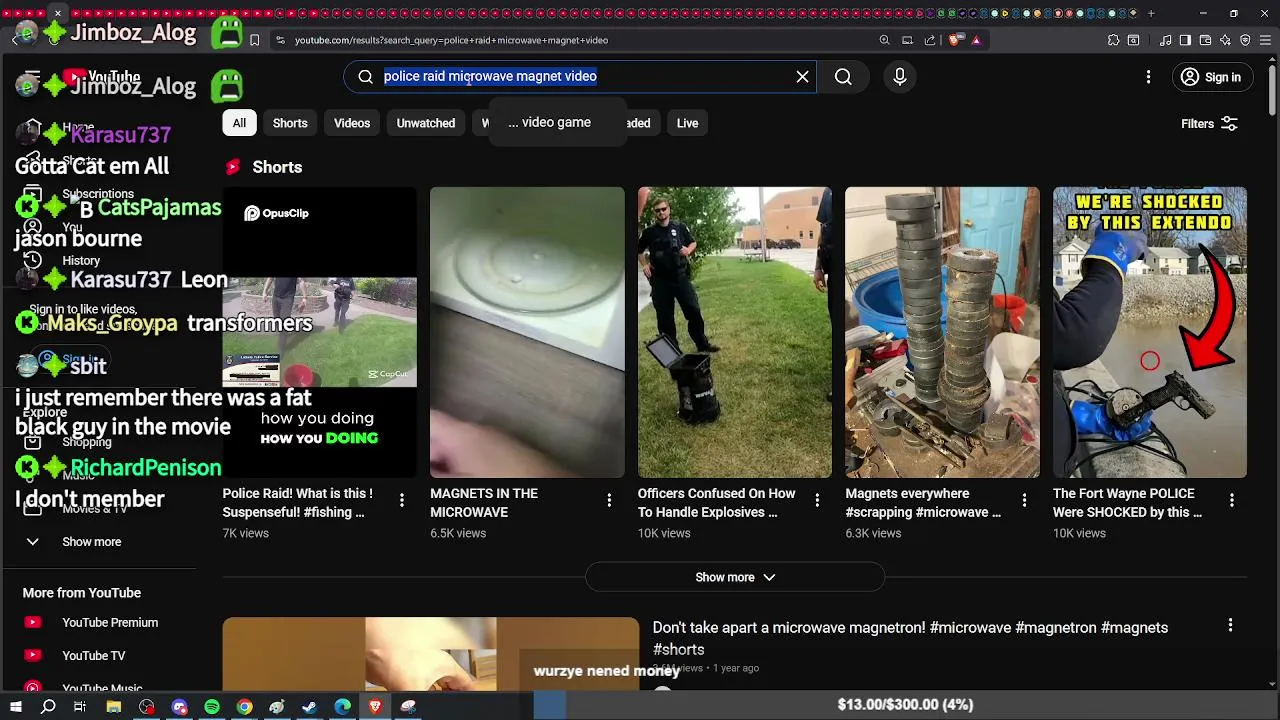Launch Spotify from the taskbar
Image resolution: width=1280 pixels, height=720 pixels.
click(x=212, y=706)
